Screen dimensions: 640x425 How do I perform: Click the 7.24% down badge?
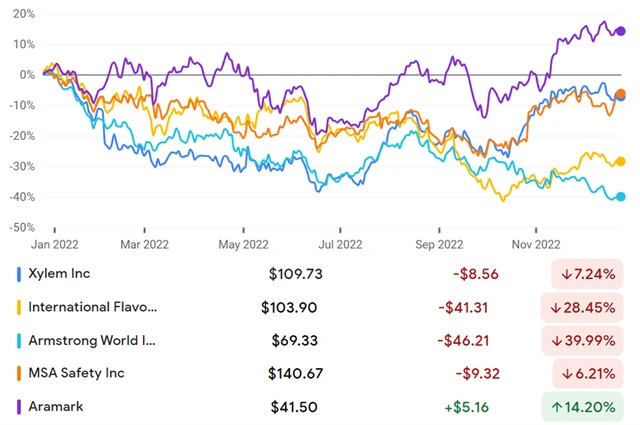point(588,273)
